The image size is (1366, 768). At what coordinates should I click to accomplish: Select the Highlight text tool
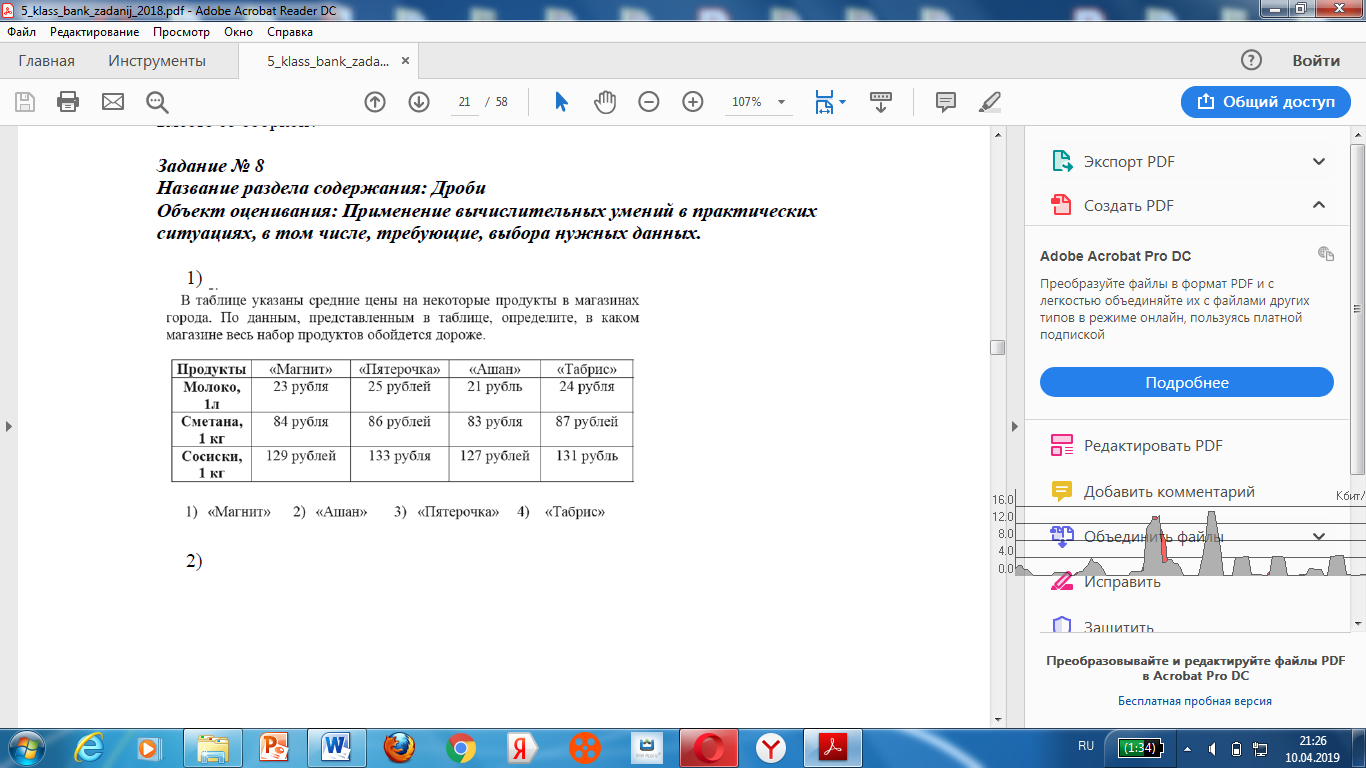click(989, 102)
